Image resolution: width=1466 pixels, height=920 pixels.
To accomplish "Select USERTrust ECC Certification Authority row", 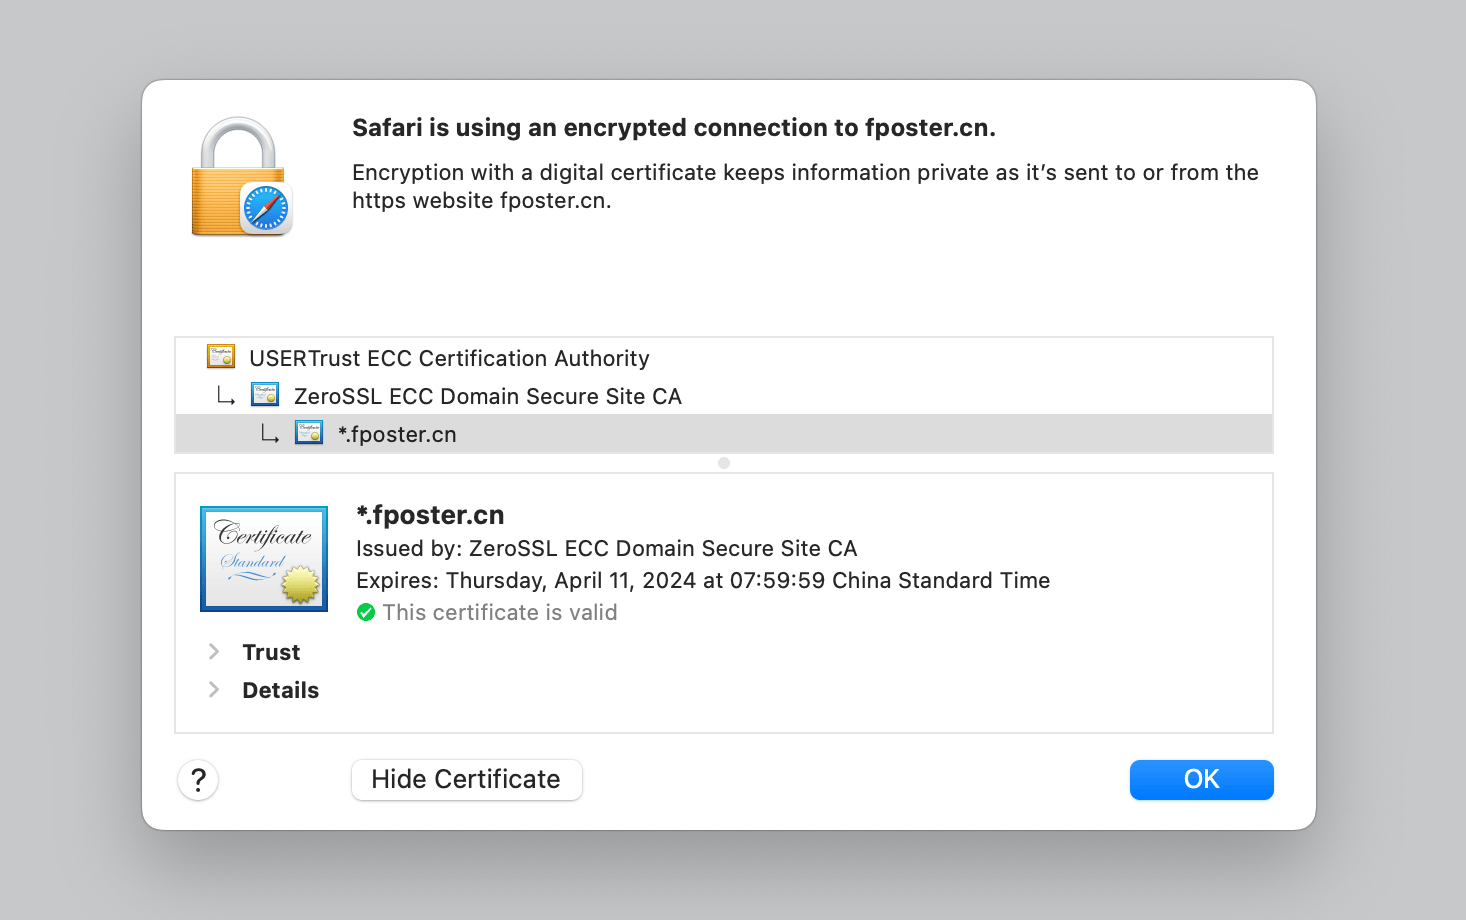I will tap(449, 358).
